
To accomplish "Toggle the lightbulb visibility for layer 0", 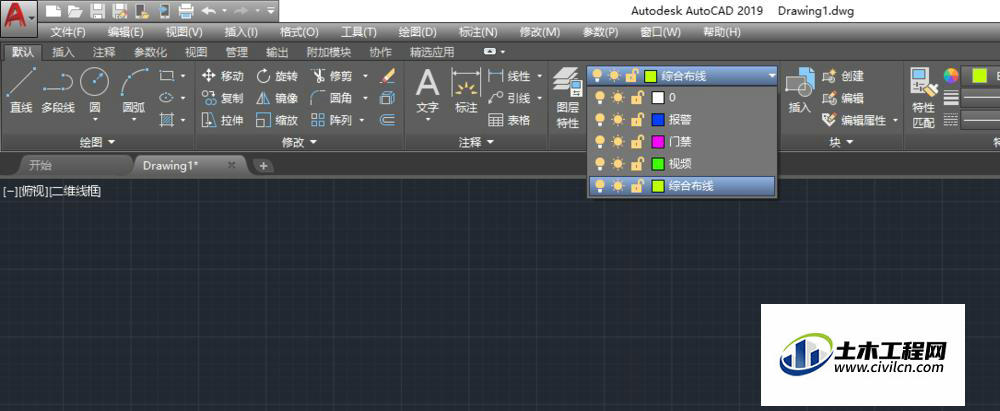I will pos(598,98).
